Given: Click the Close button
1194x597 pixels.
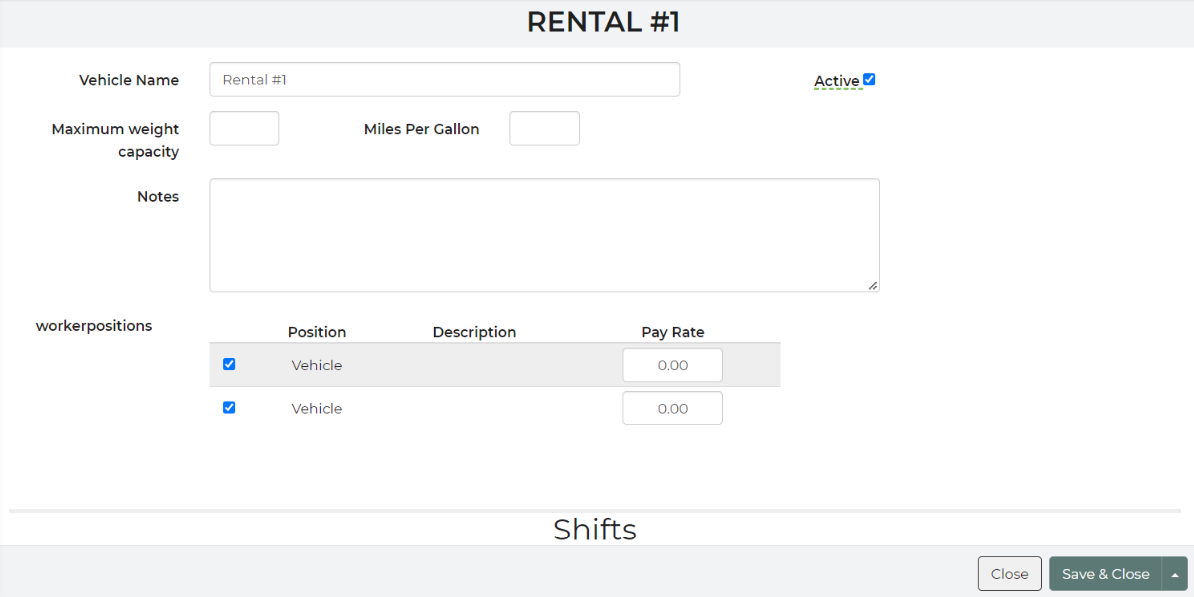Looking at the screenshot, I should pos(1010,574).
